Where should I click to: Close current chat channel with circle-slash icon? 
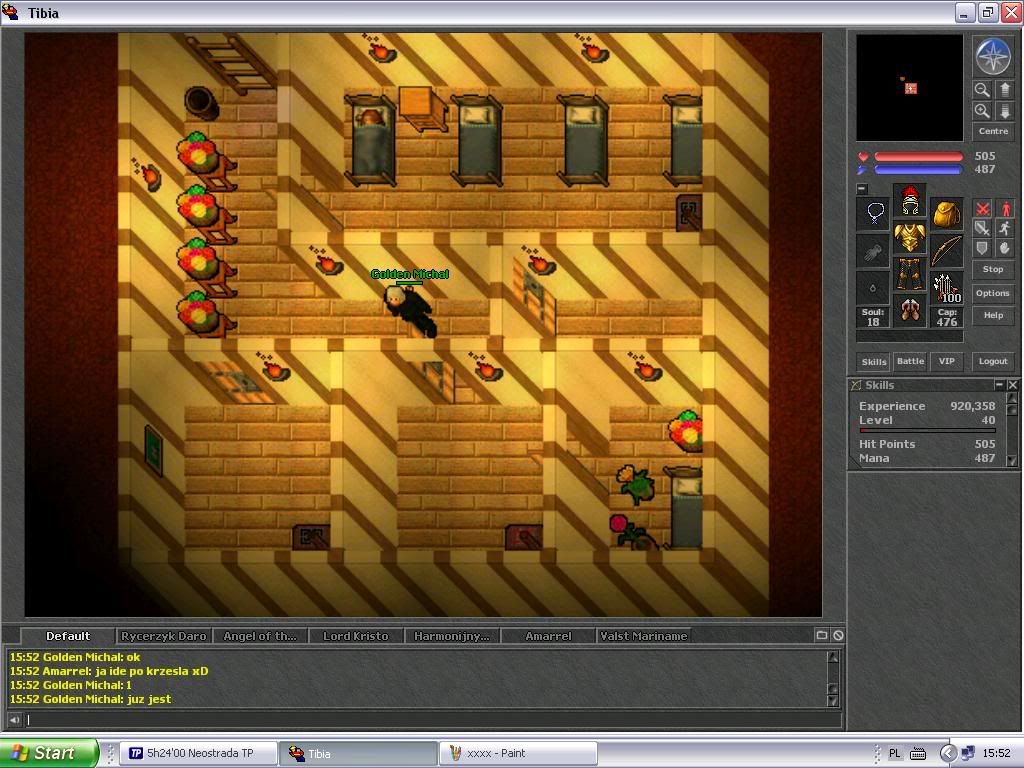[838, 635]
